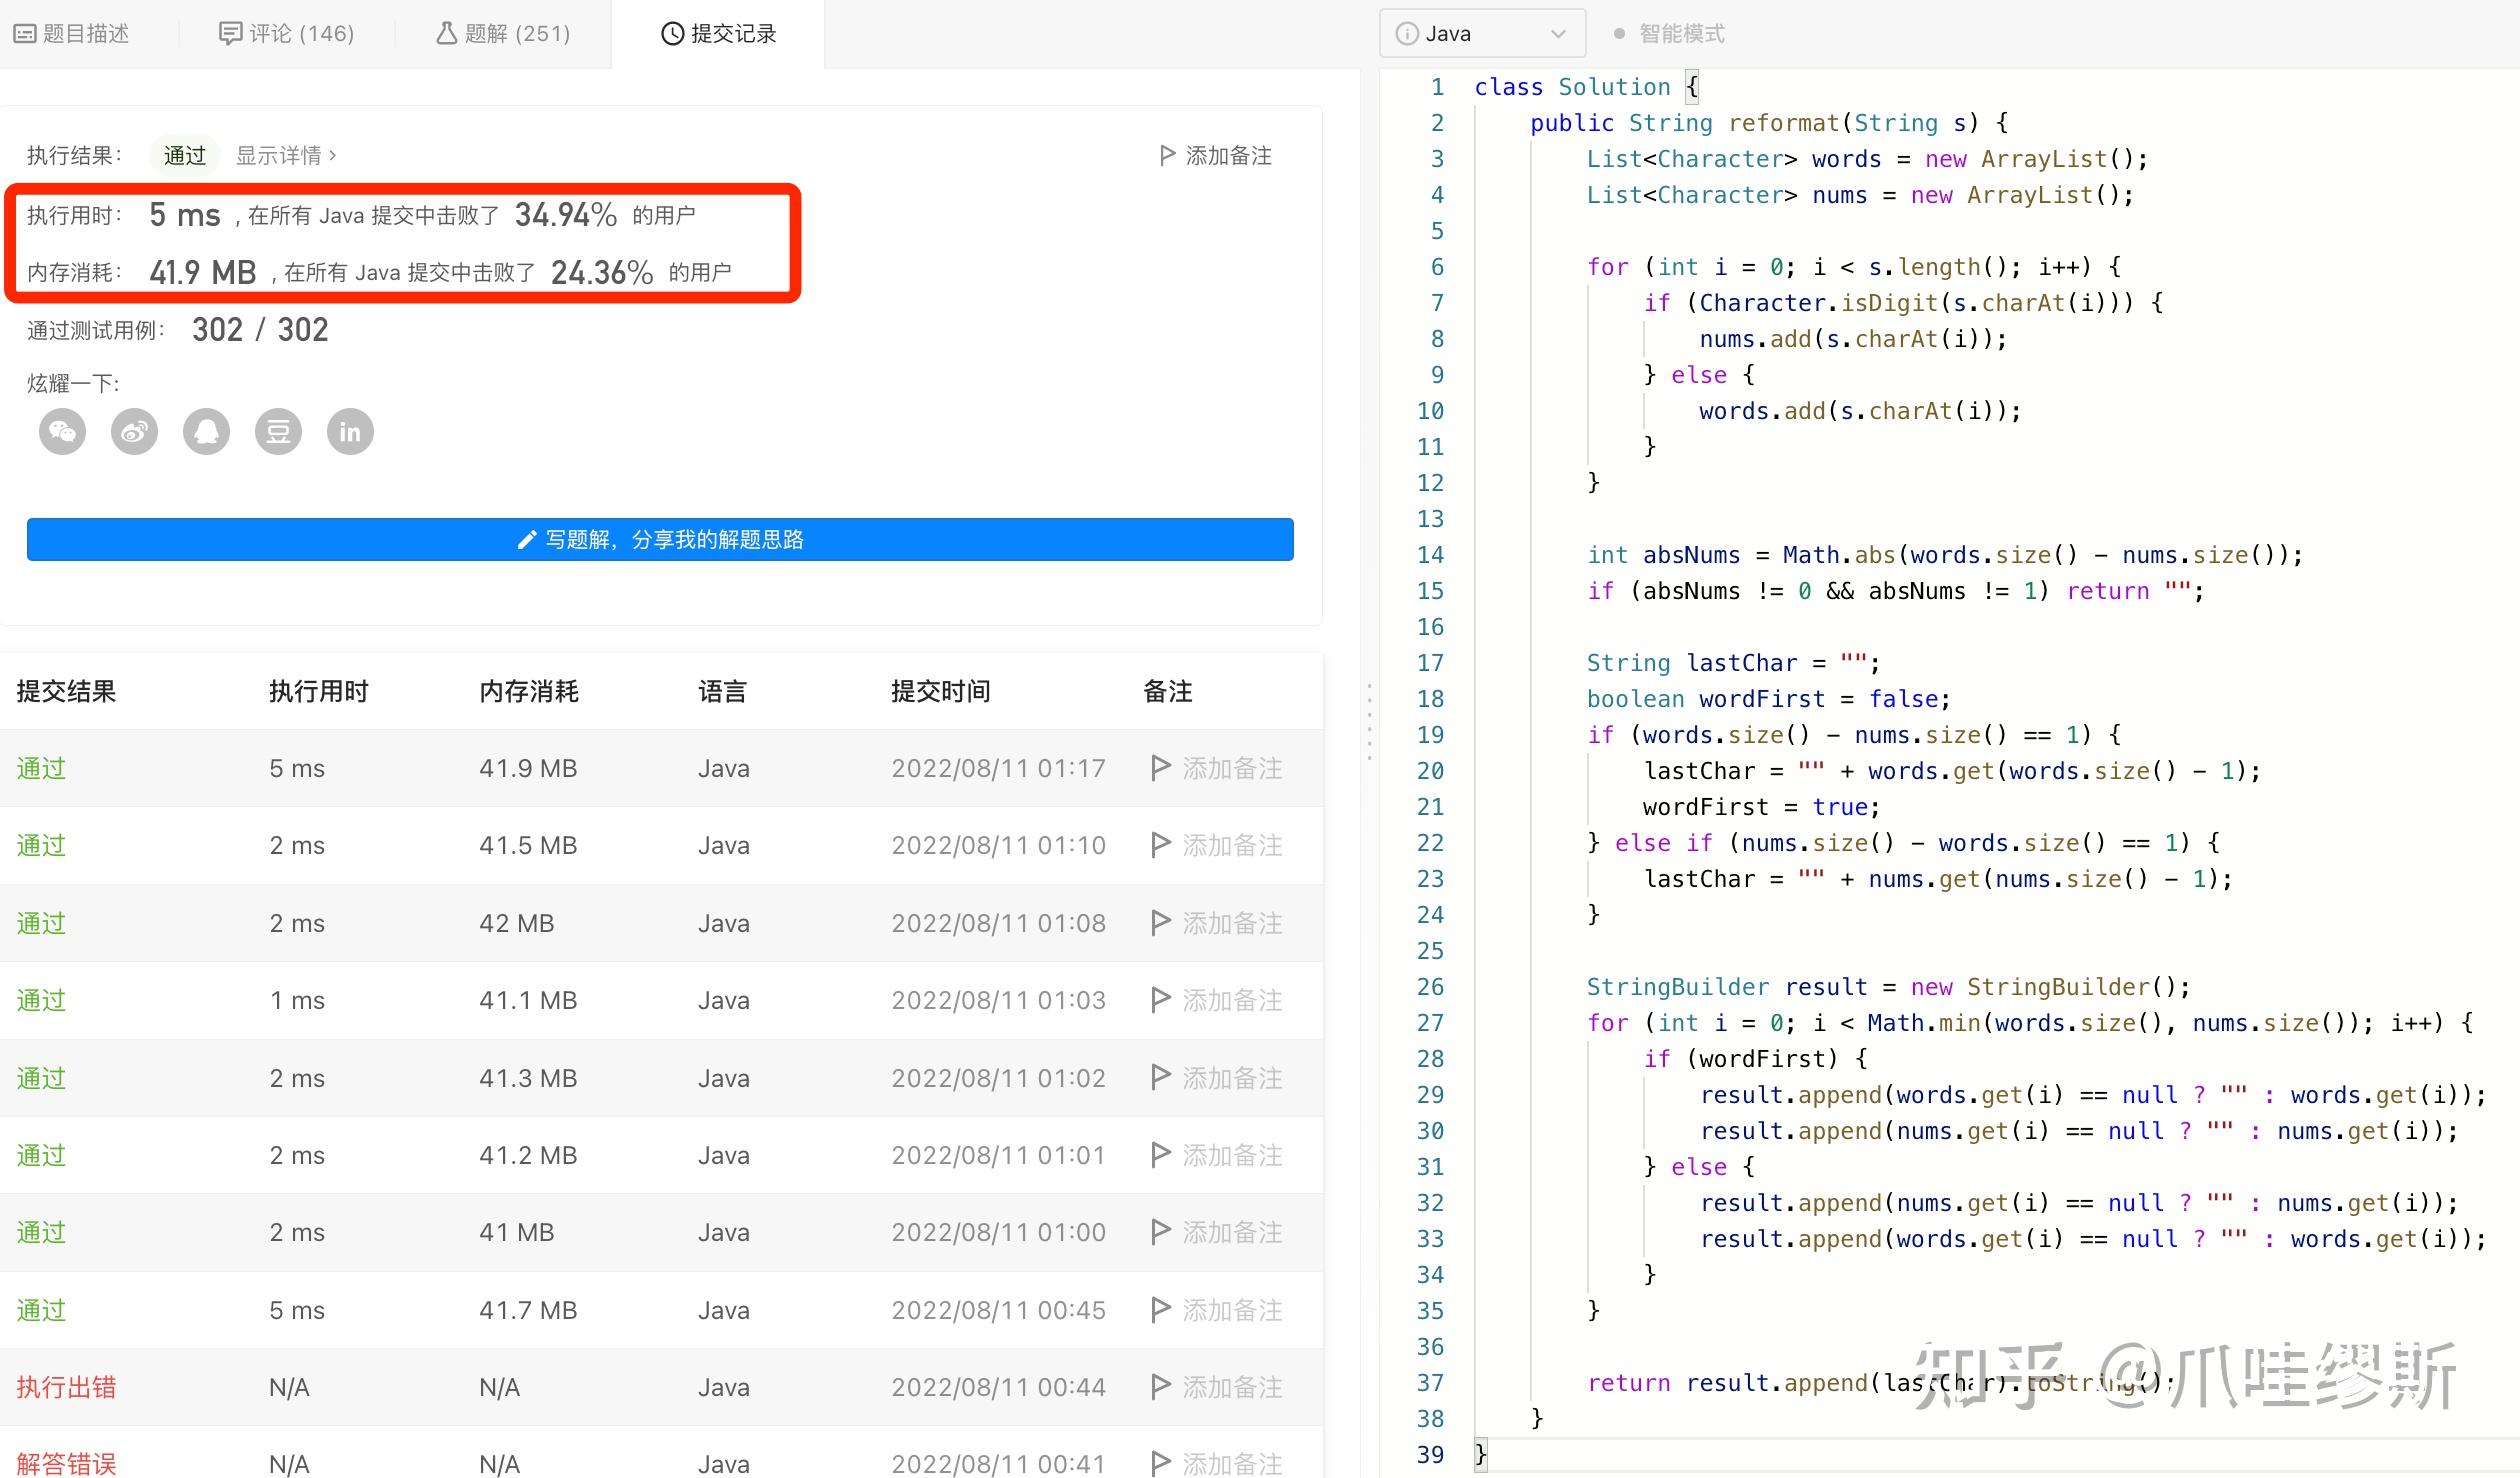
Task: Share result via Weibo icon
Action: tap(134, 431)
